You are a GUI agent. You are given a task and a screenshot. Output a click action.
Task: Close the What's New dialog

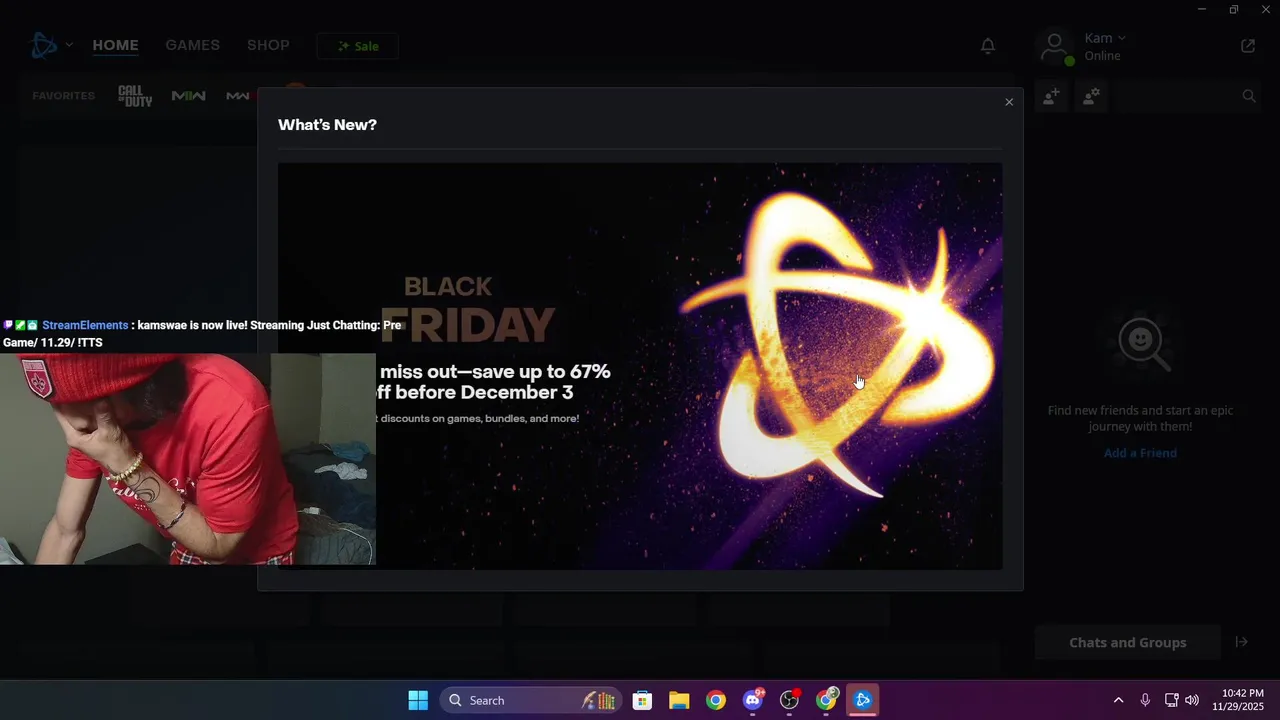pos(1009,102)
